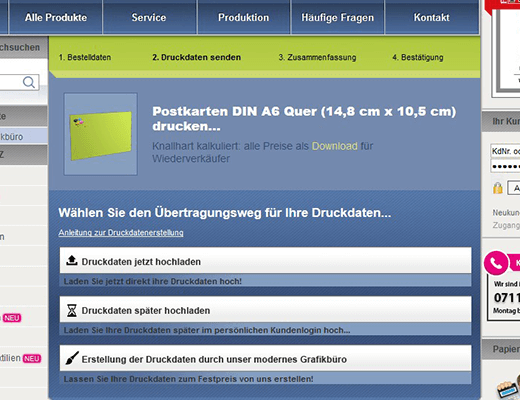
Task: Select step 3. Zusammenfassung
Action: [317, 57]
